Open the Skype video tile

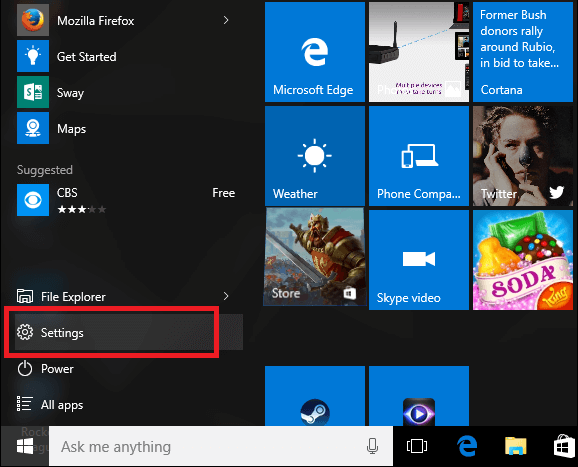coord(419,260)
